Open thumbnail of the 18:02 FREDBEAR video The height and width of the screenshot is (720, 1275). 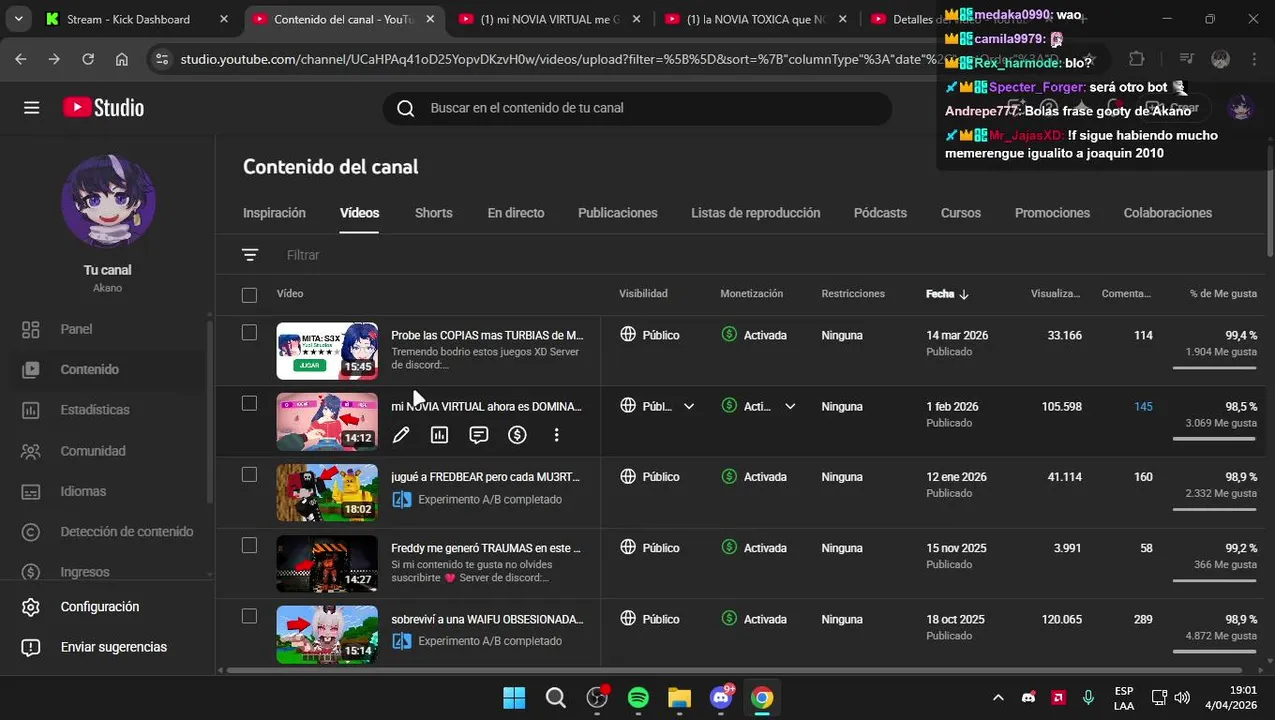327,492
